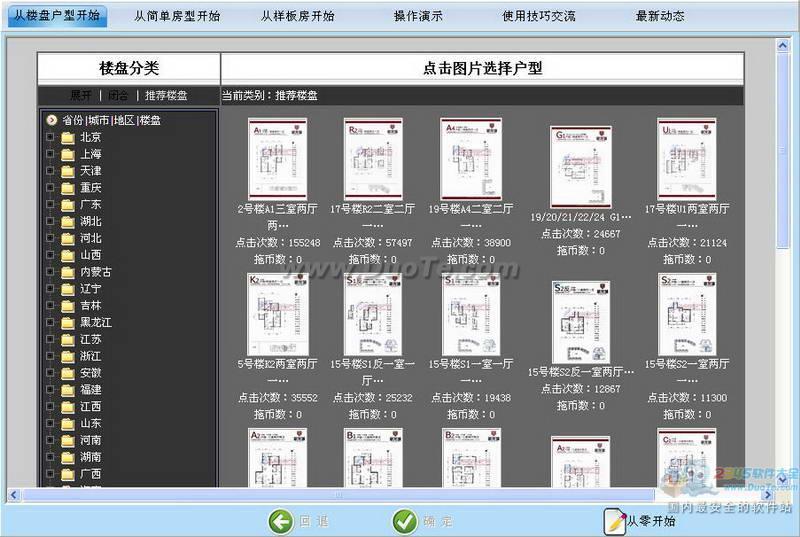Collapse all tree nodes with 闭合
The image size is (800, 537).
coord(118,96)
